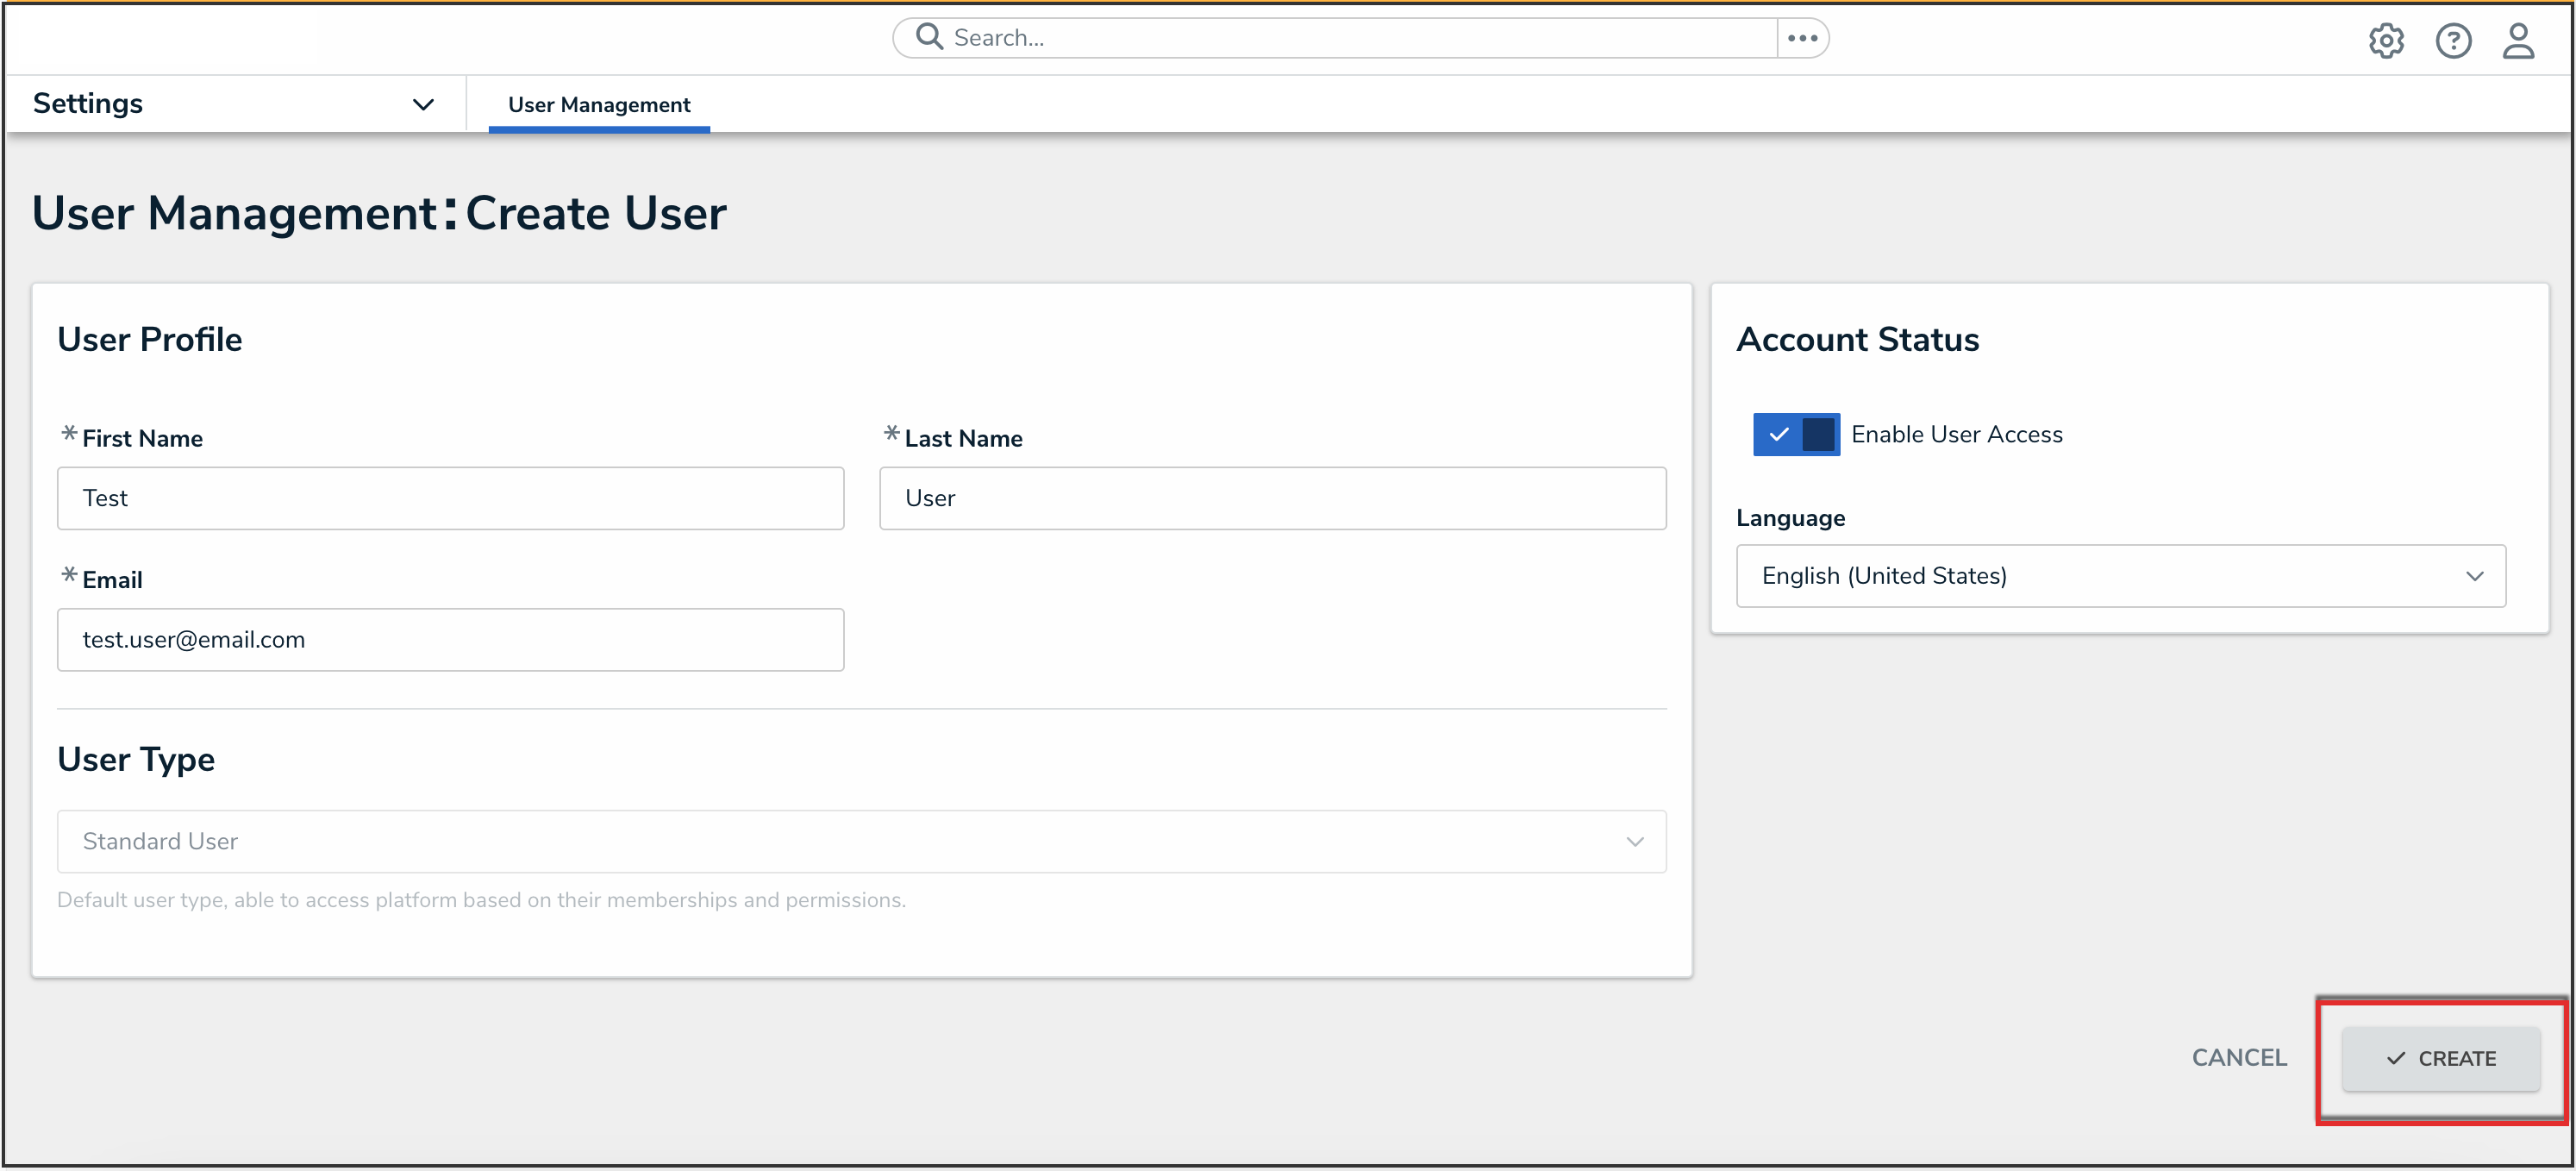Open the Standard User type dropdown
Image resolution: width=2576 pixels, height=1171 pixels.
pos(860,841)
